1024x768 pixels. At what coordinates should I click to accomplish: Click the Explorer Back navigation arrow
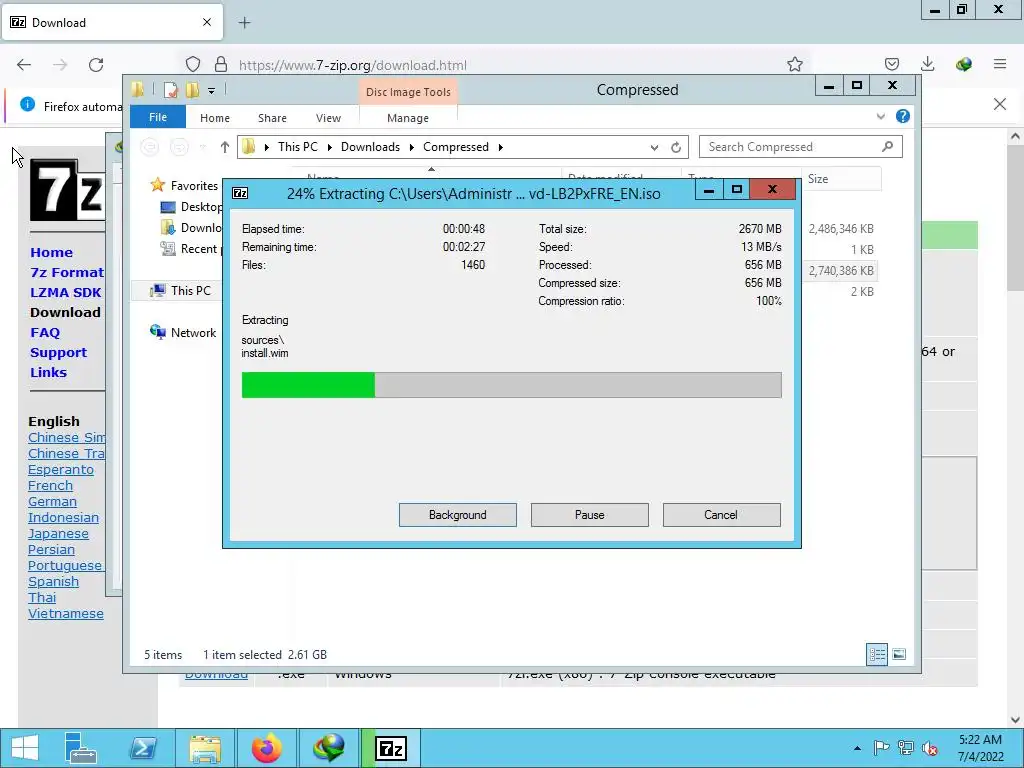coord(150,147)
